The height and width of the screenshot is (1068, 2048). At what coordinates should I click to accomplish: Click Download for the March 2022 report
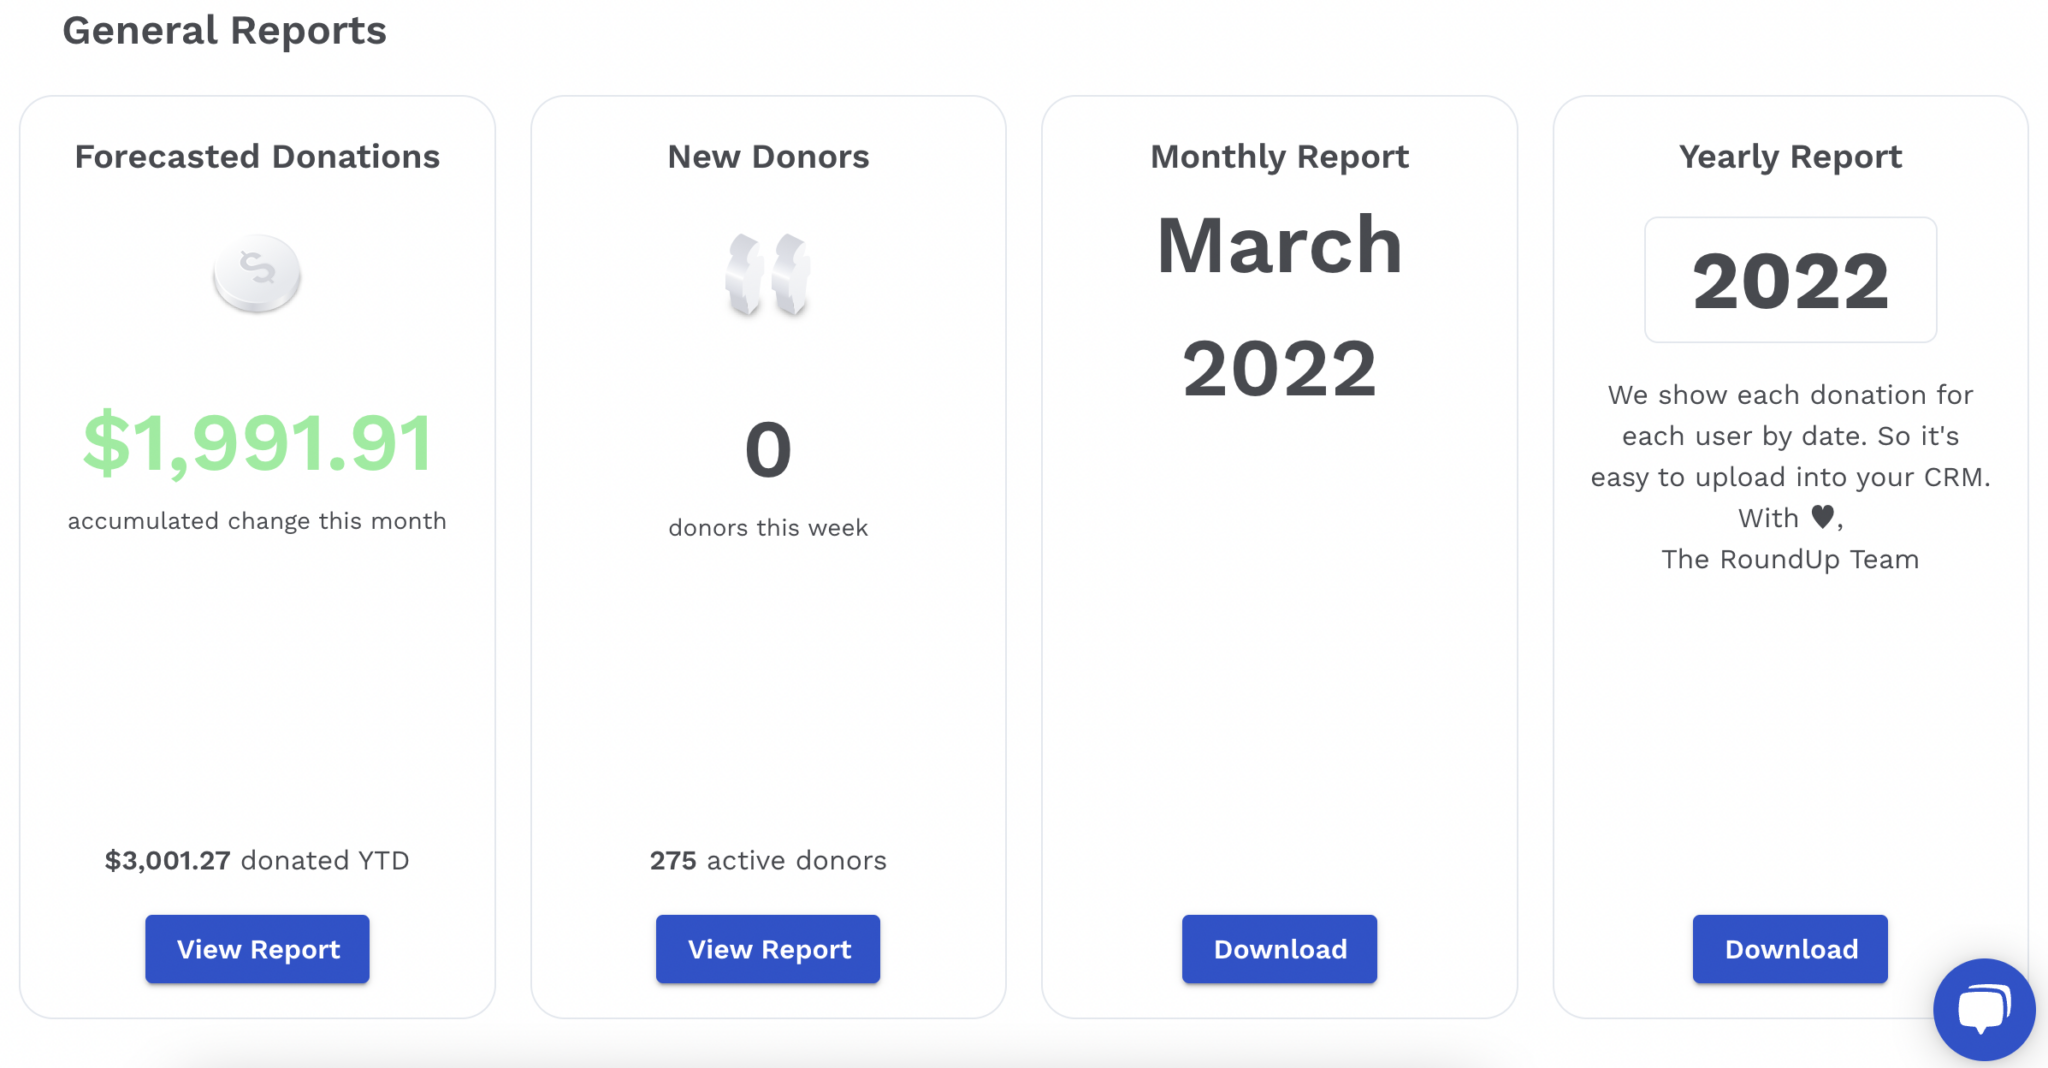click(1279, 949)
